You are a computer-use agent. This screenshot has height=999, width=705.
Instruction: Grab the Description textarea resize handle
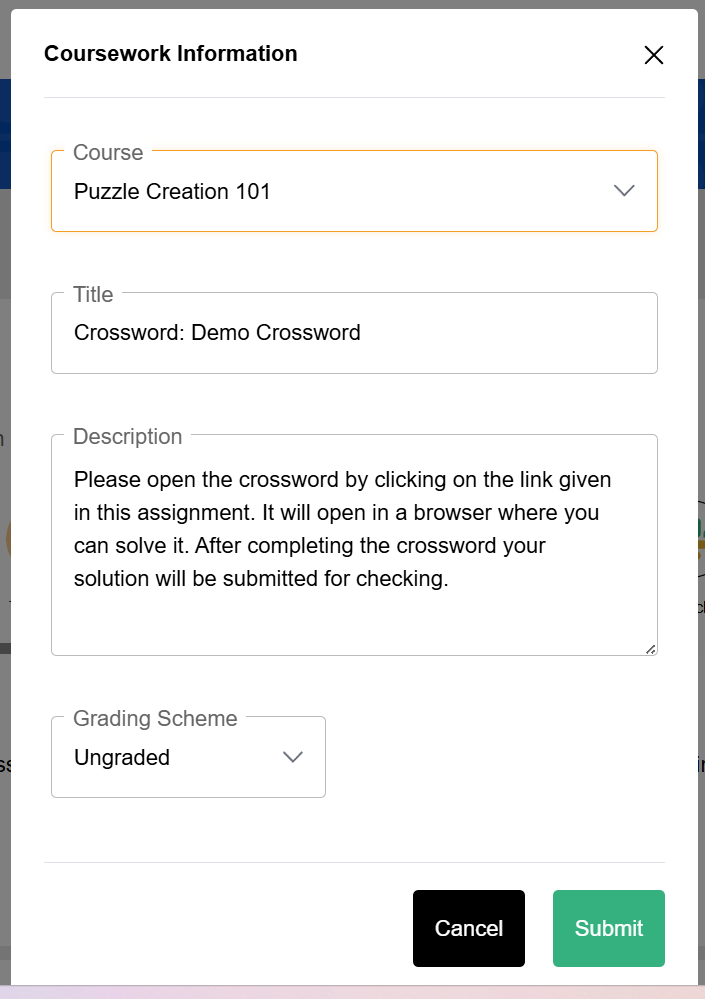650,649
